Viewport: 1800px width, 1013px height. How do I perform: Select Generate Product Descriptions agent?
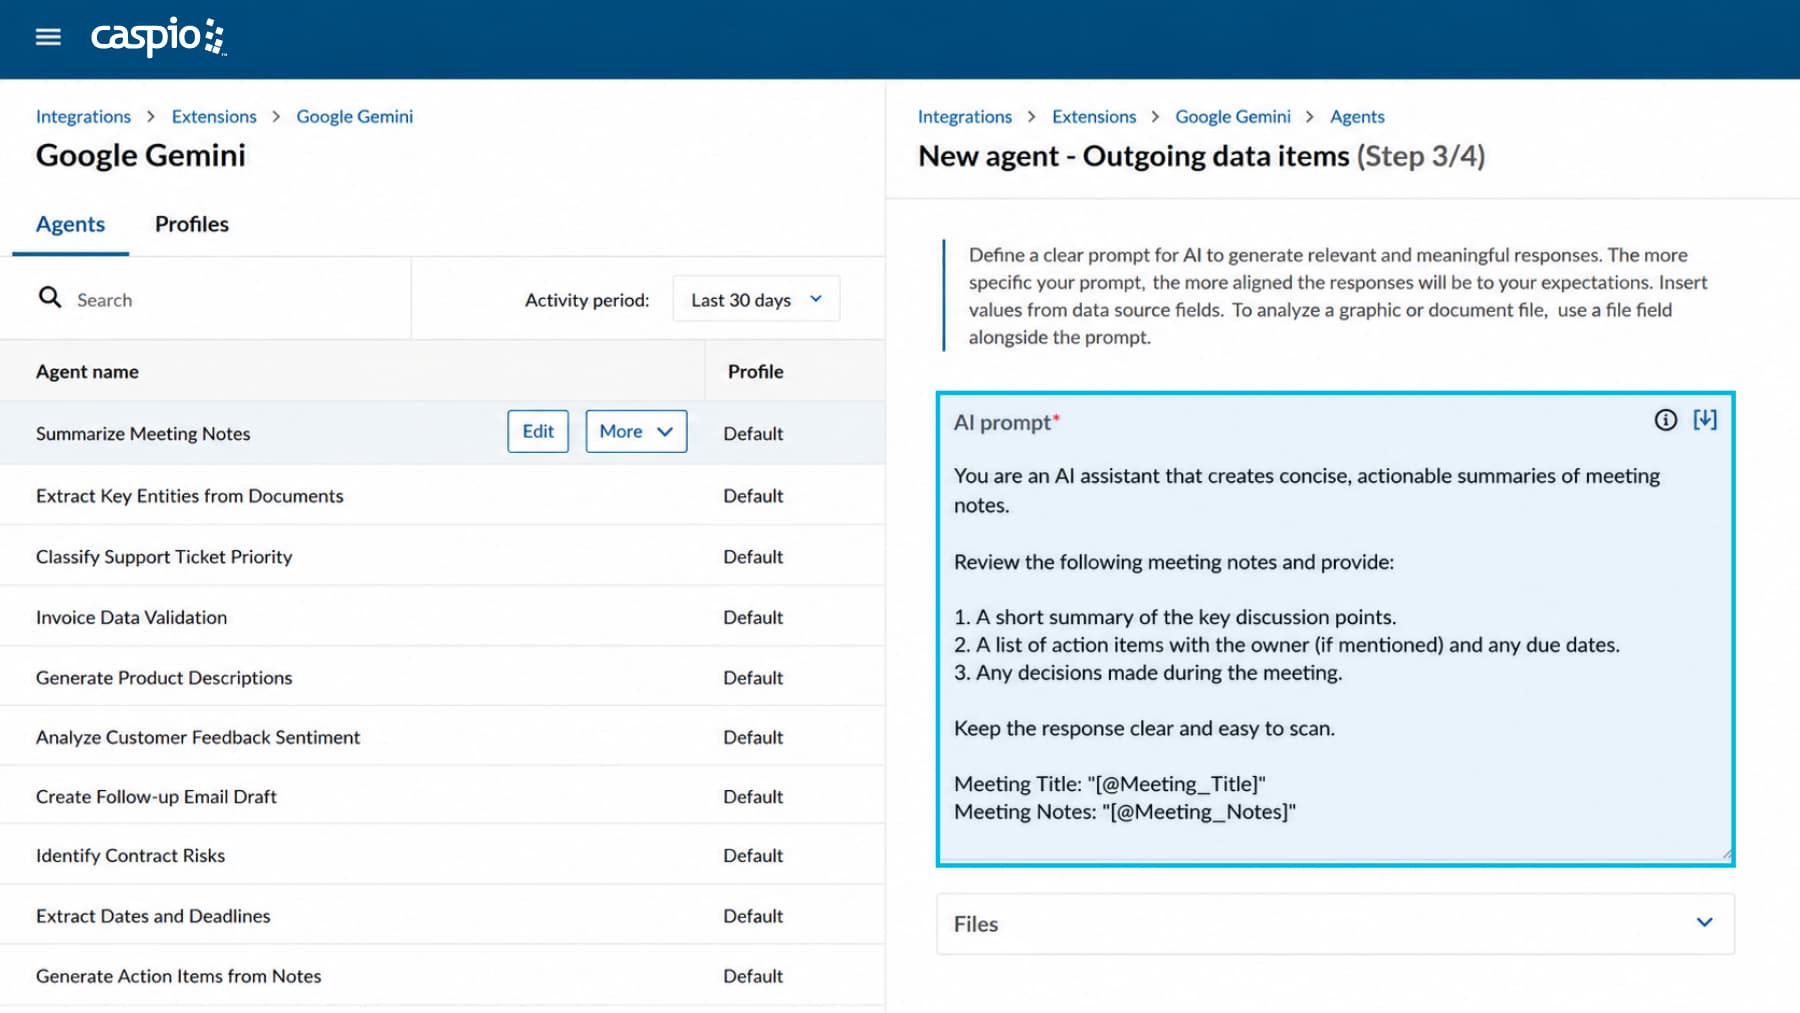[x=164, y=677]
